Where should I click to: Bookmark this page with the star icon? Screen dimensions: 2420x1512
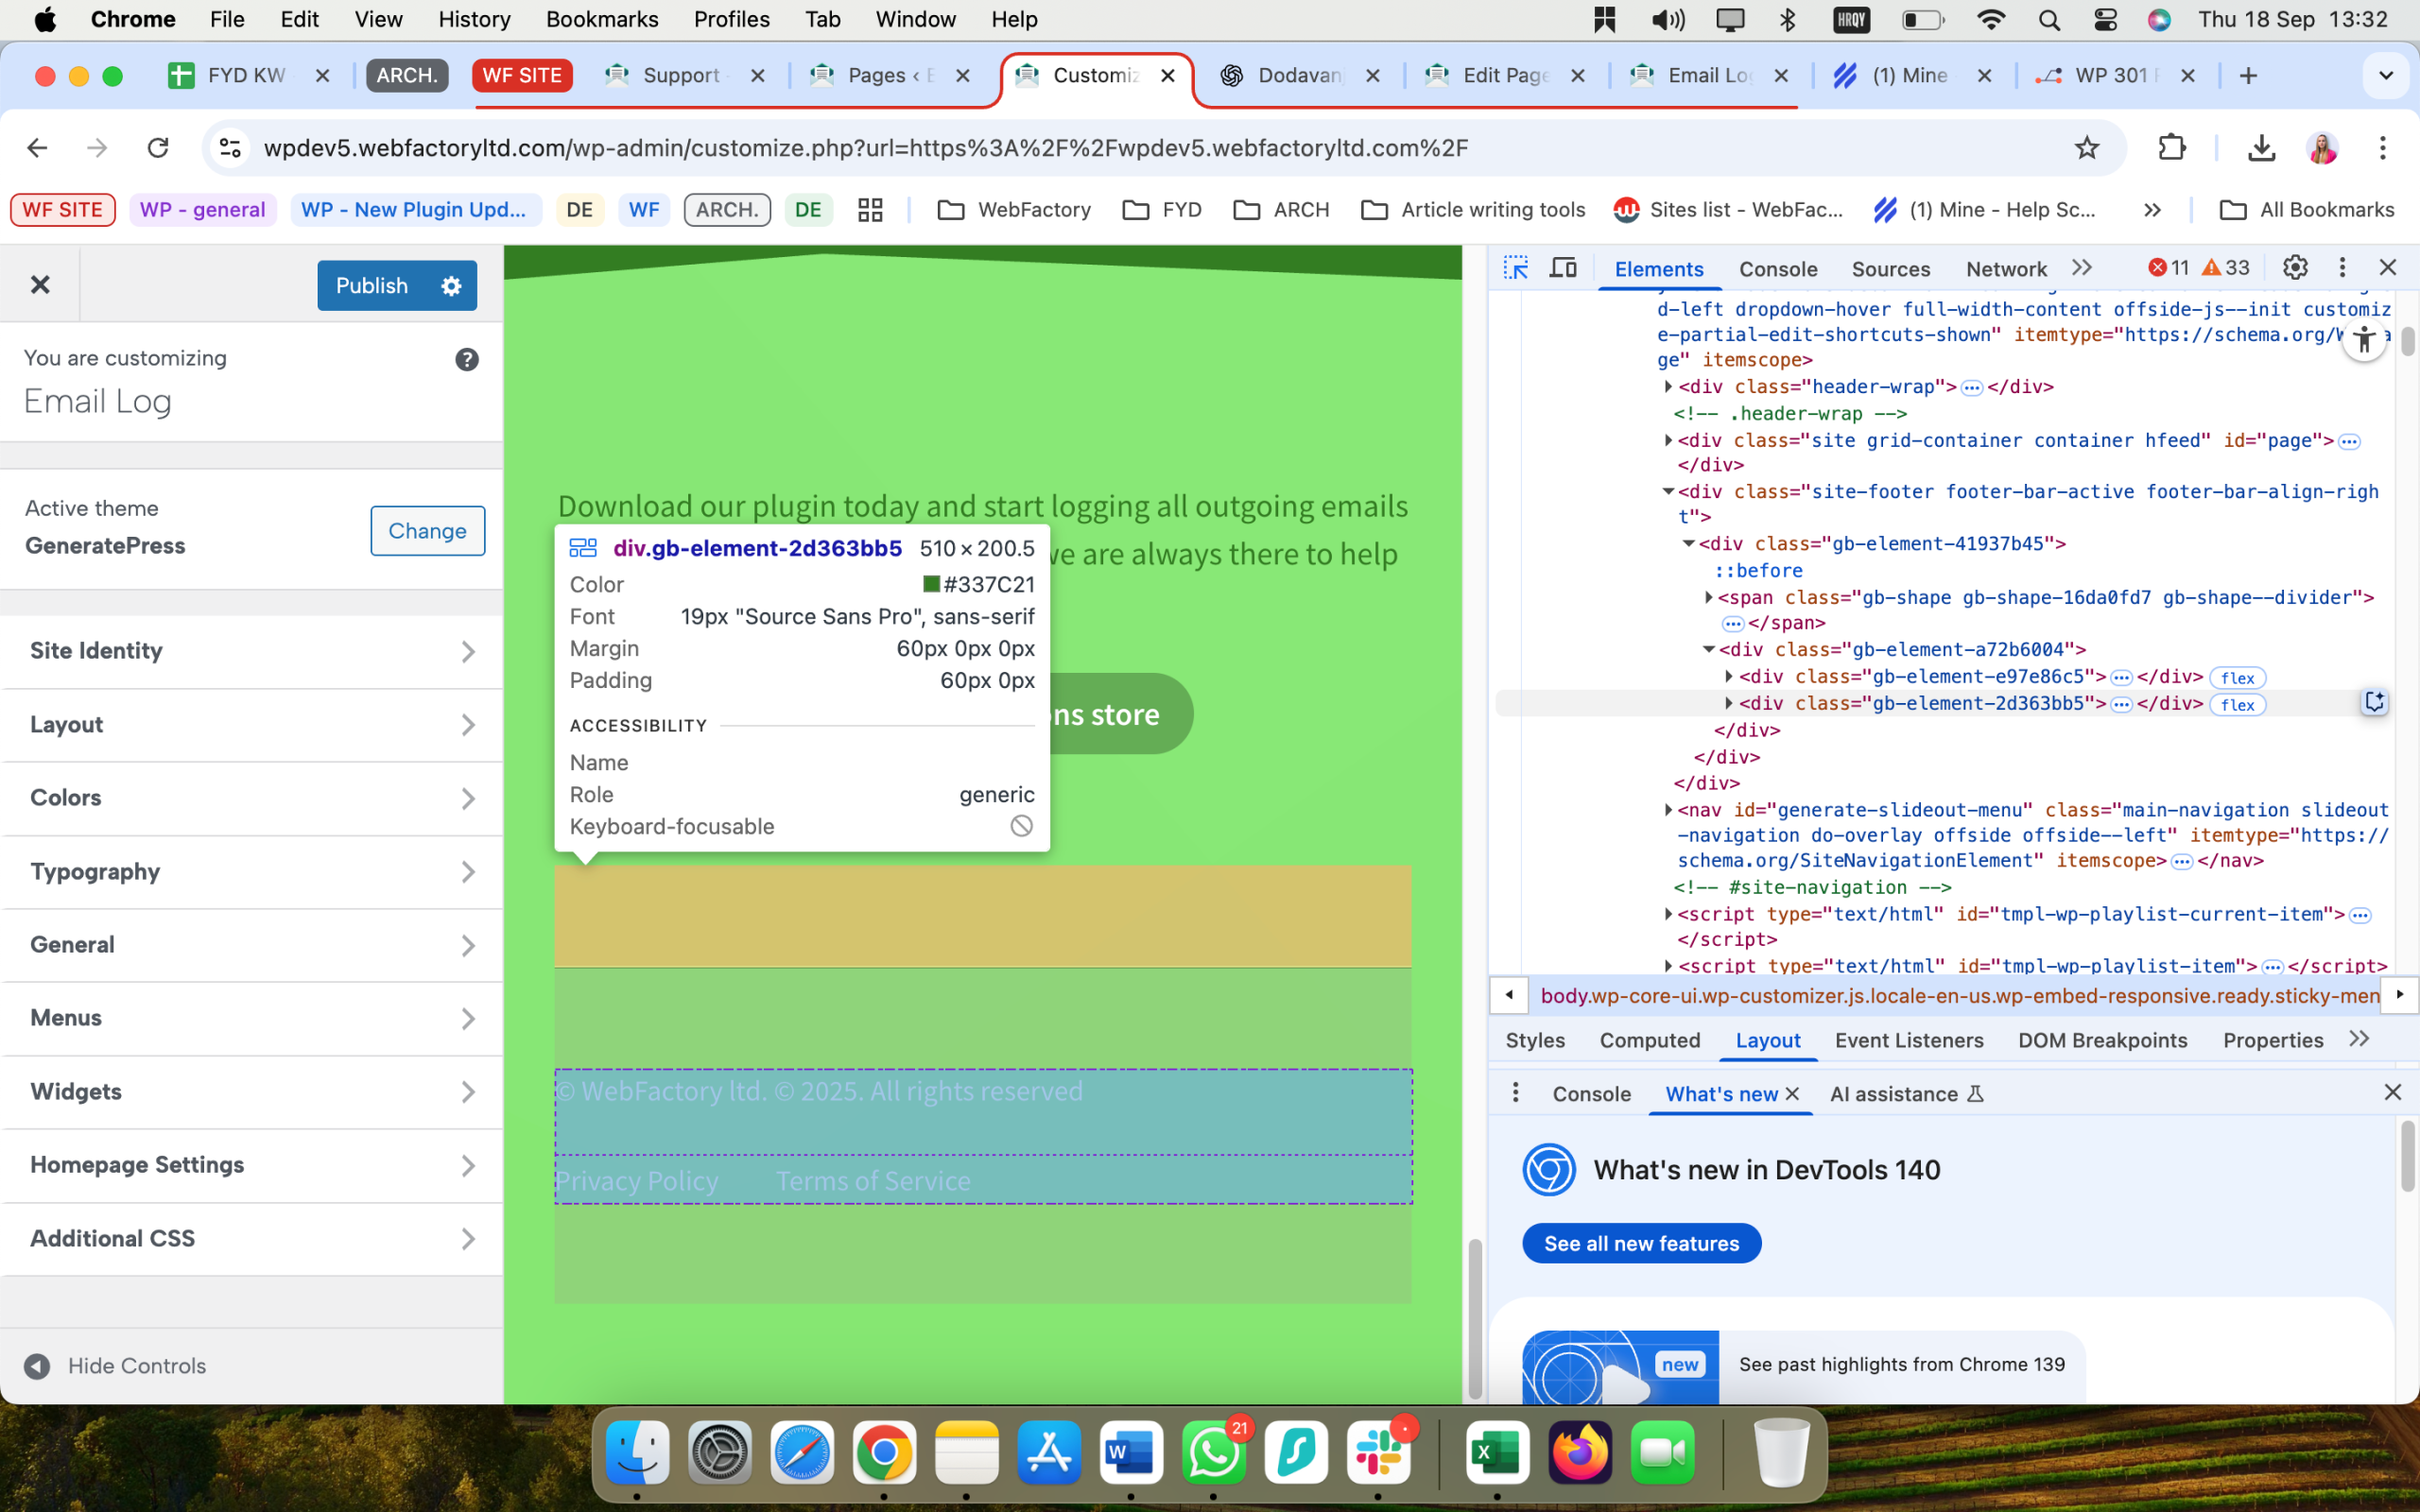(x=2086, y=148)
